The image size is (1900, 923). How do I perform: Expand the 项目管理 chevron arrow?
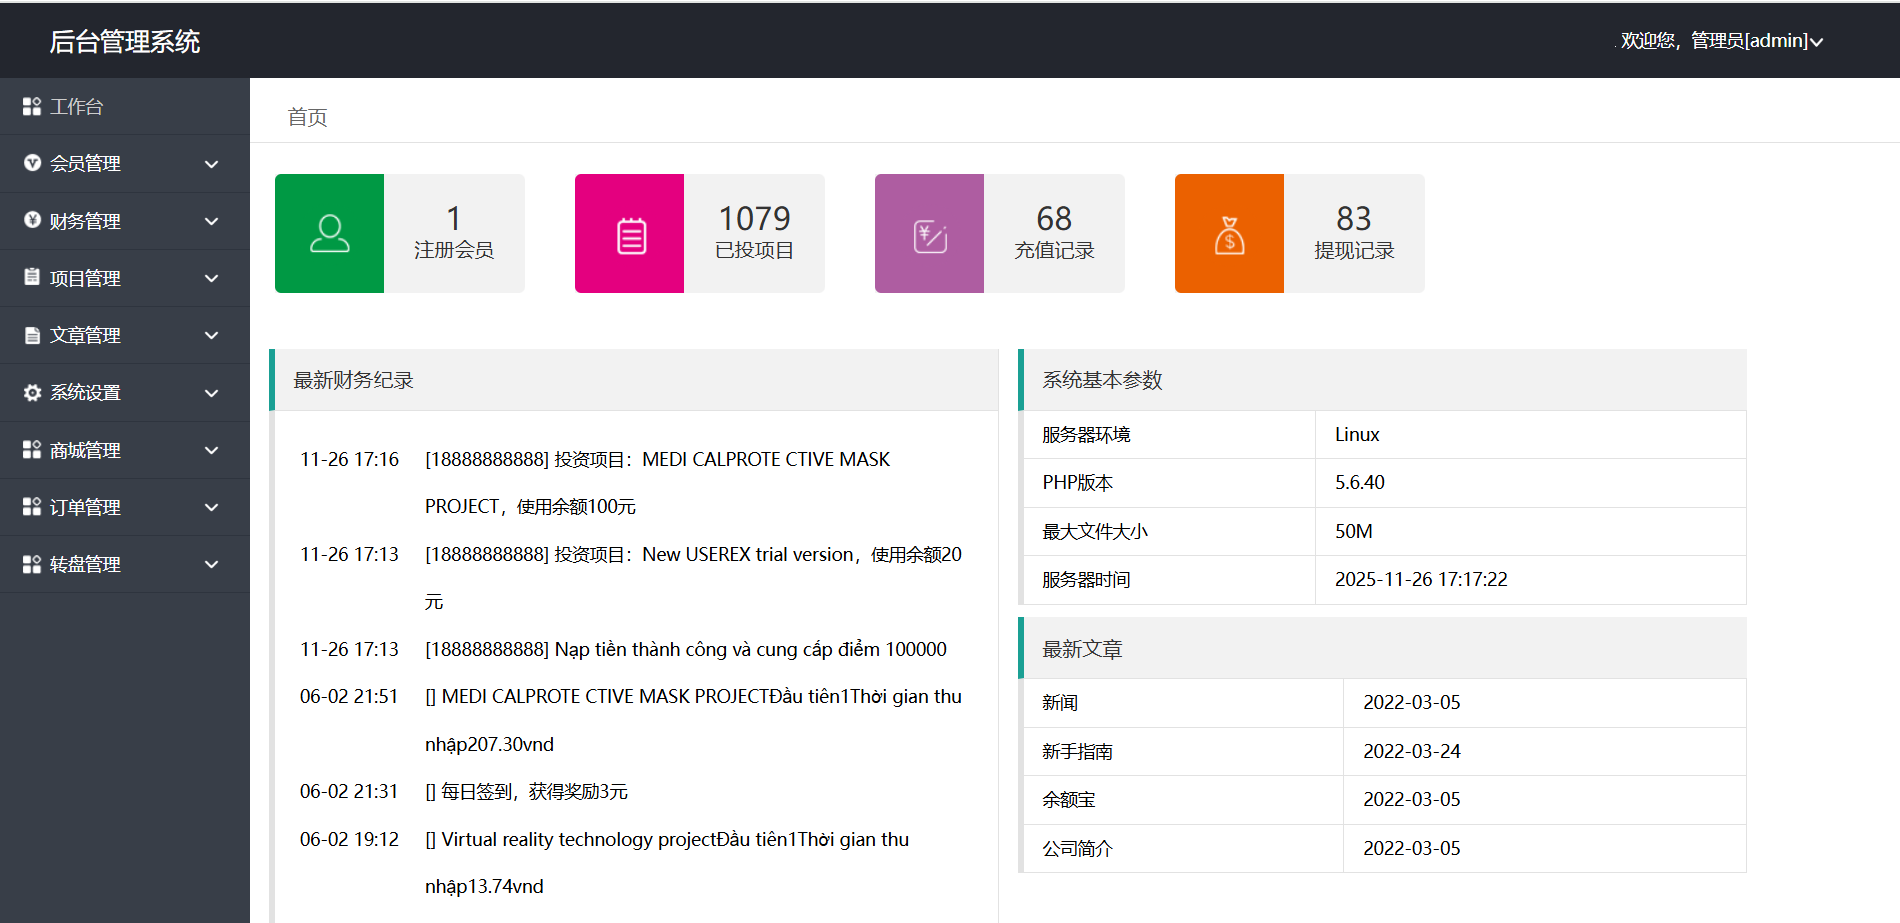point(211,279)
